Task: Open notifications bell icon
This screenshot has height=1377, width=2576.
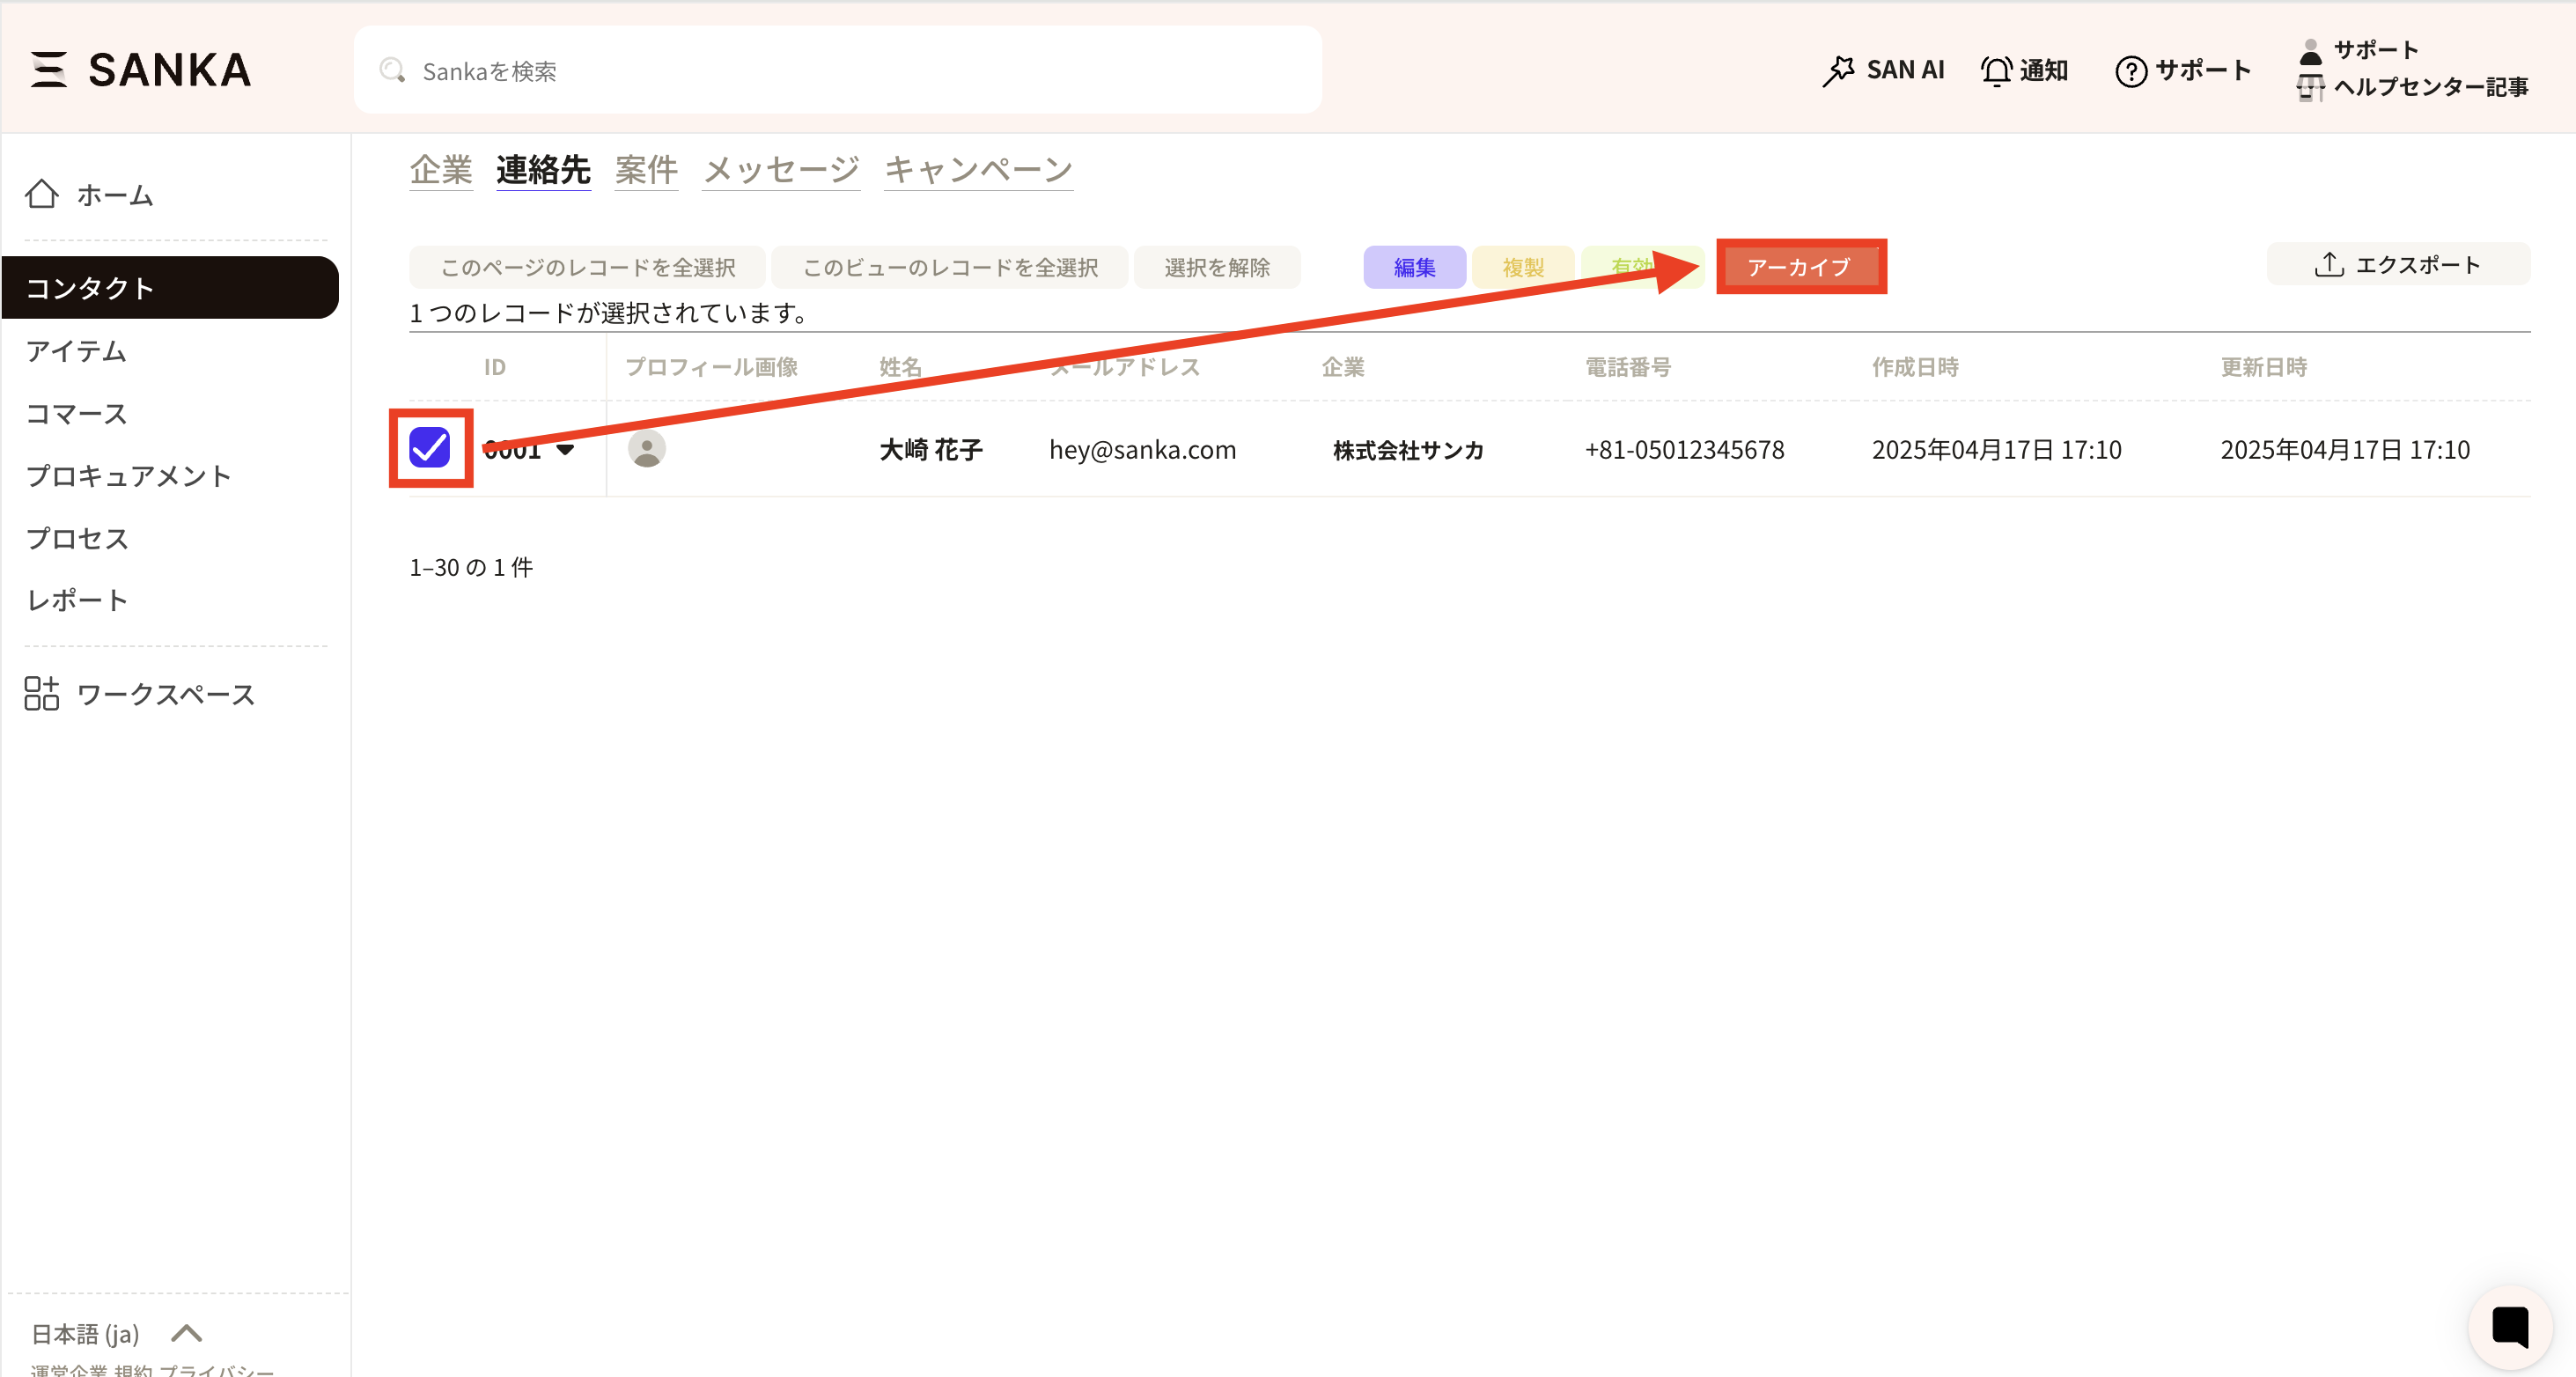Action: click(1996, 70)
